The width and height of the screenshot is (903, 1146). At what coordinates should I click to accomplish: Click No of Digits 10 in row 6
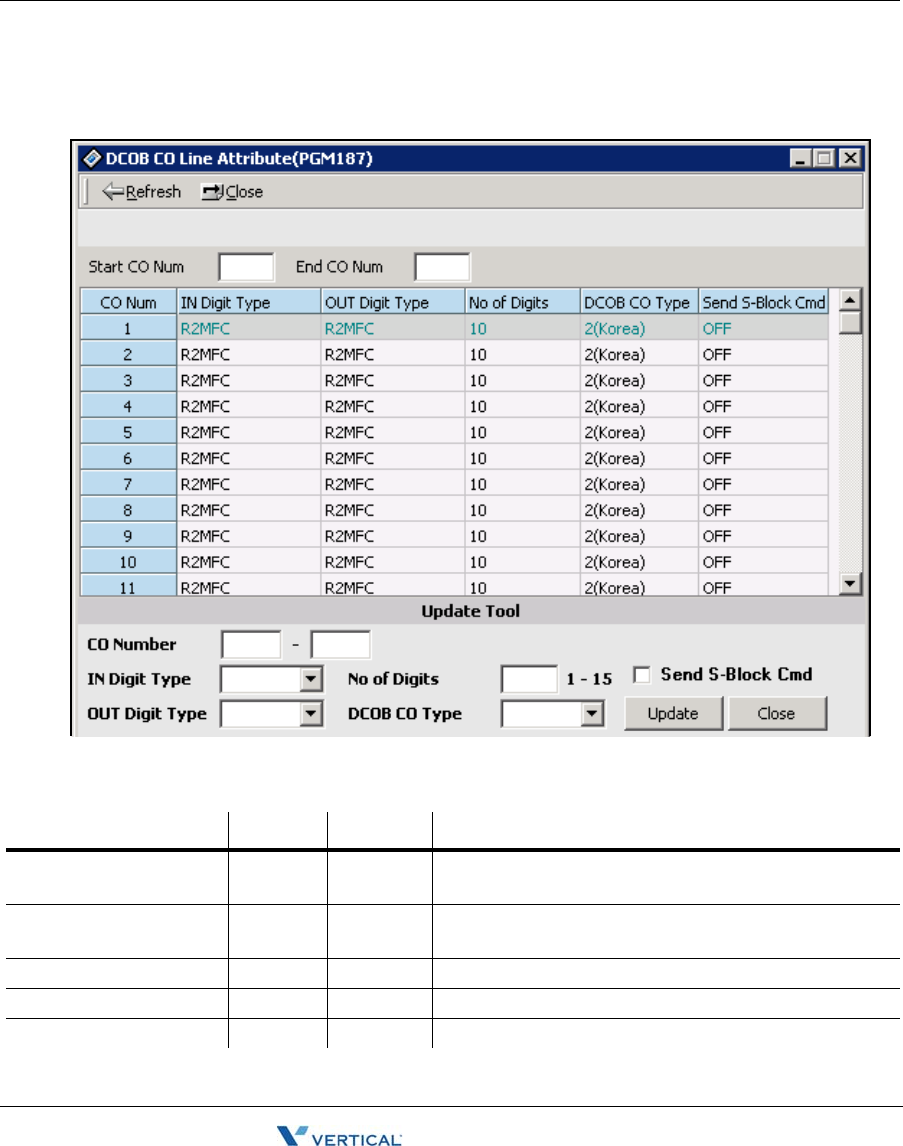click(x=523, y=458)
